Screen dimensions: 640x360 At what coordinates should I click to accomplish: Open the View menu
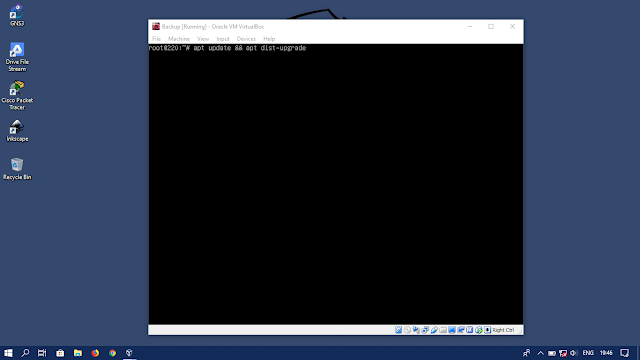[203, 39]
